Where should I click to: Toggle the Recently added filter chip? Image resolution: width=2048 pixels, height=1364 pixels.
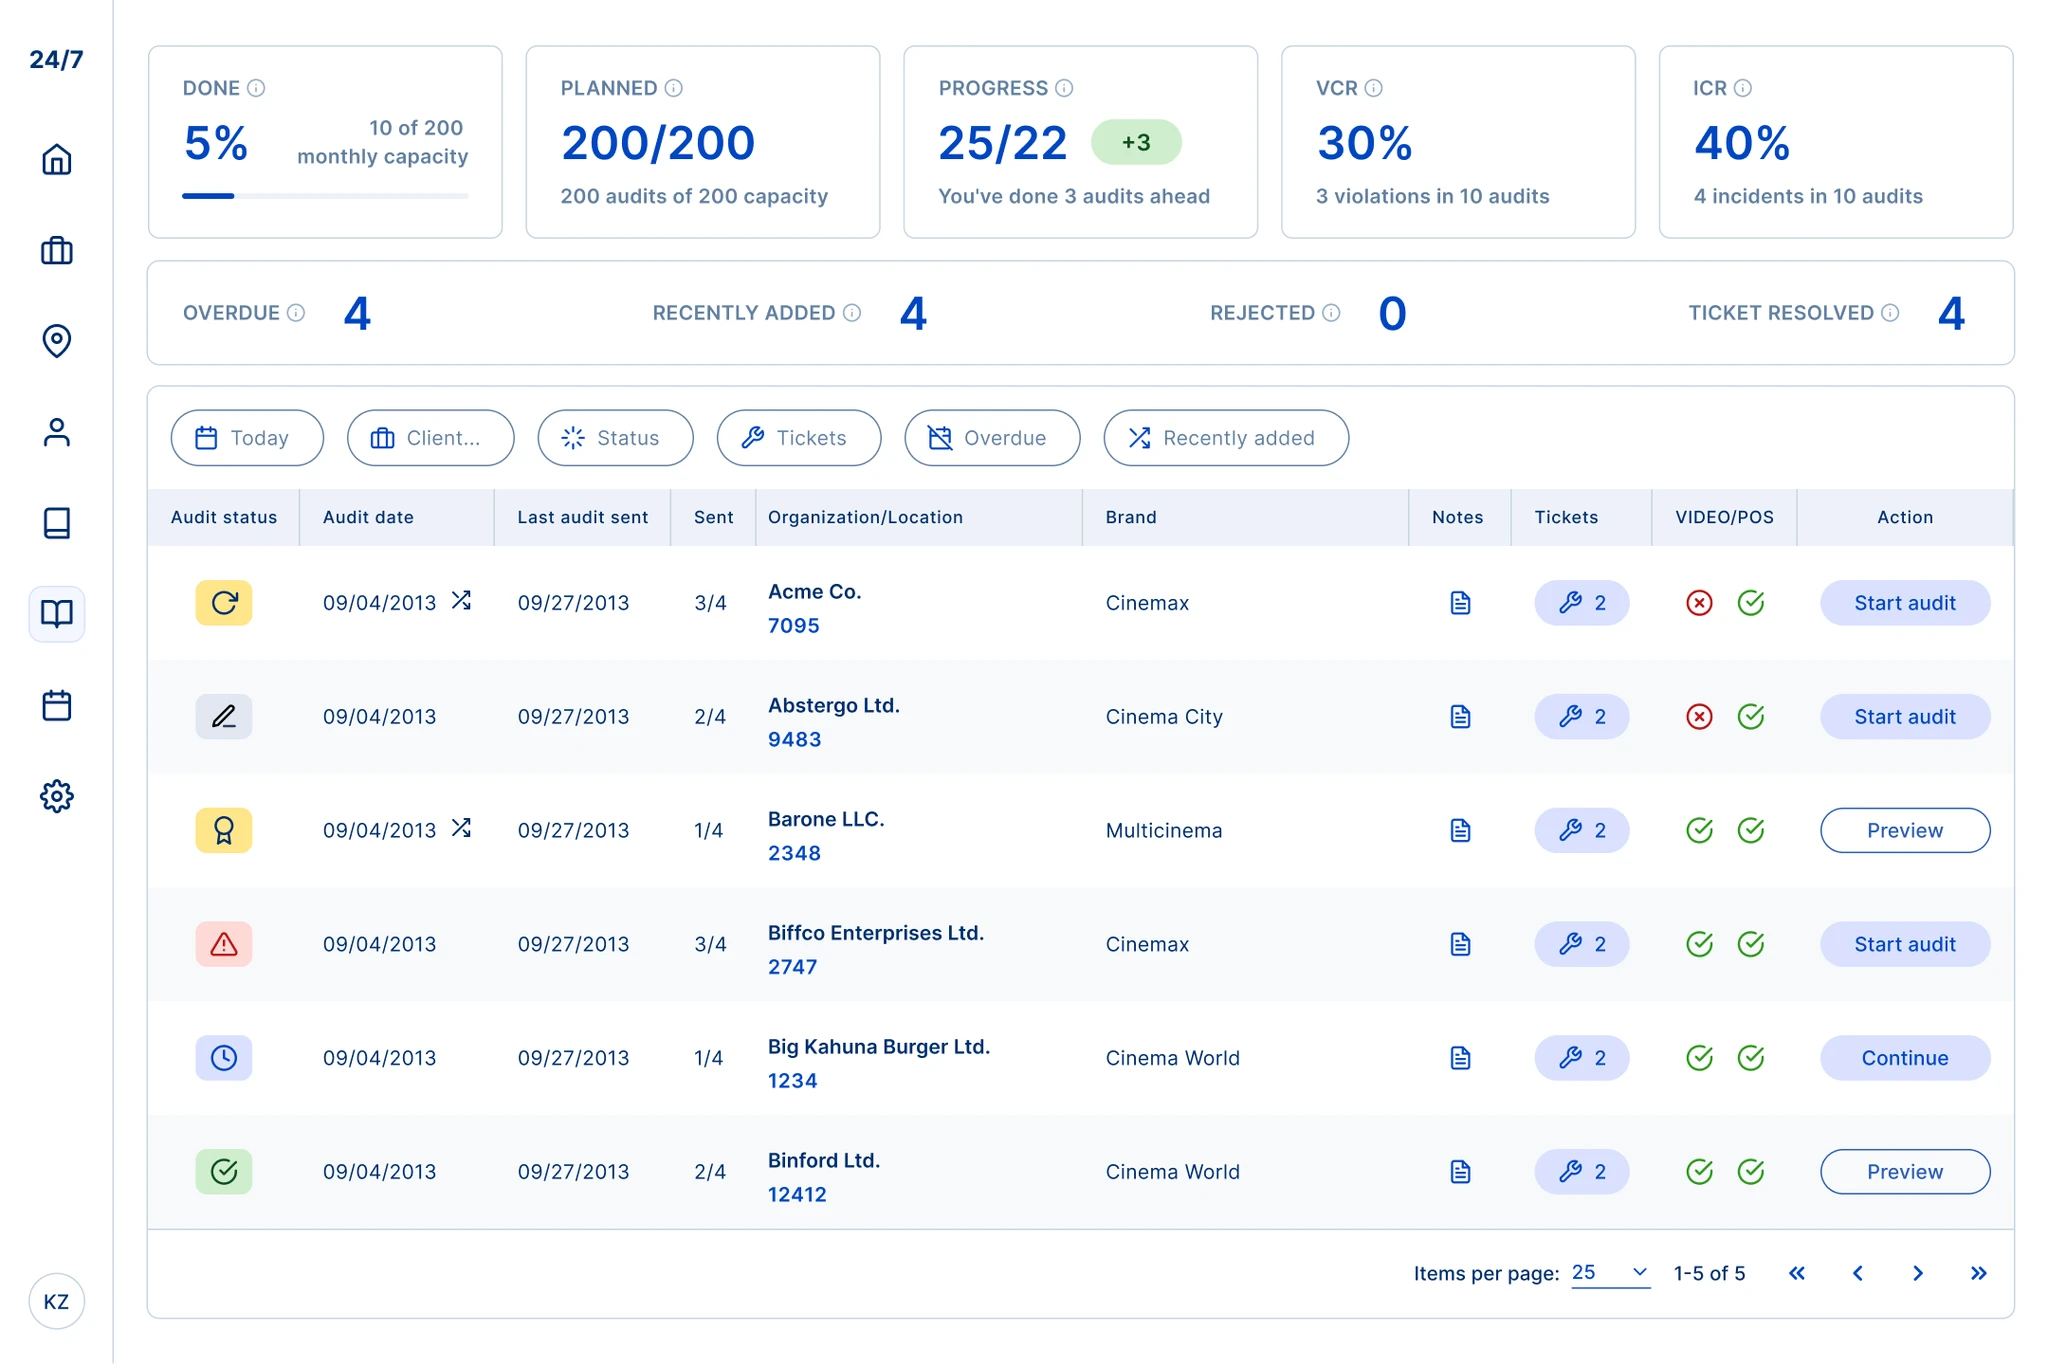pyautogui.click(x=1225, y=438)
